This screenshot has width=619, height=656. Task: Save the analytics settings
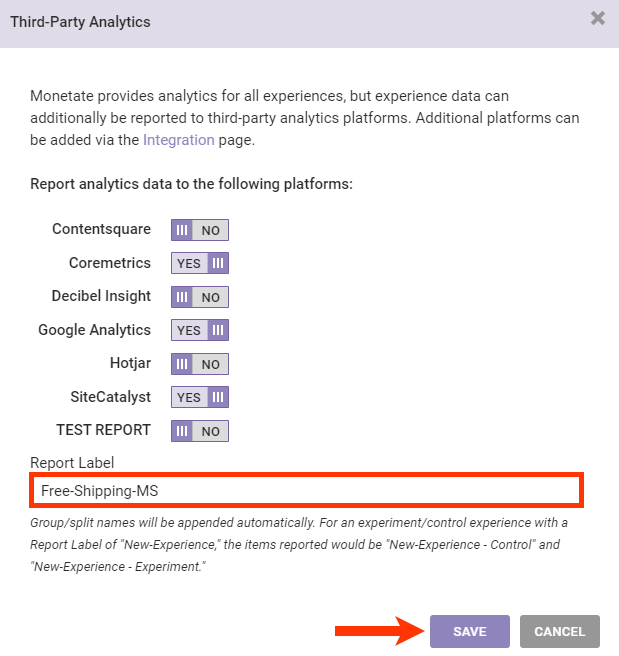pyautogui.click(x=469, y=632)
